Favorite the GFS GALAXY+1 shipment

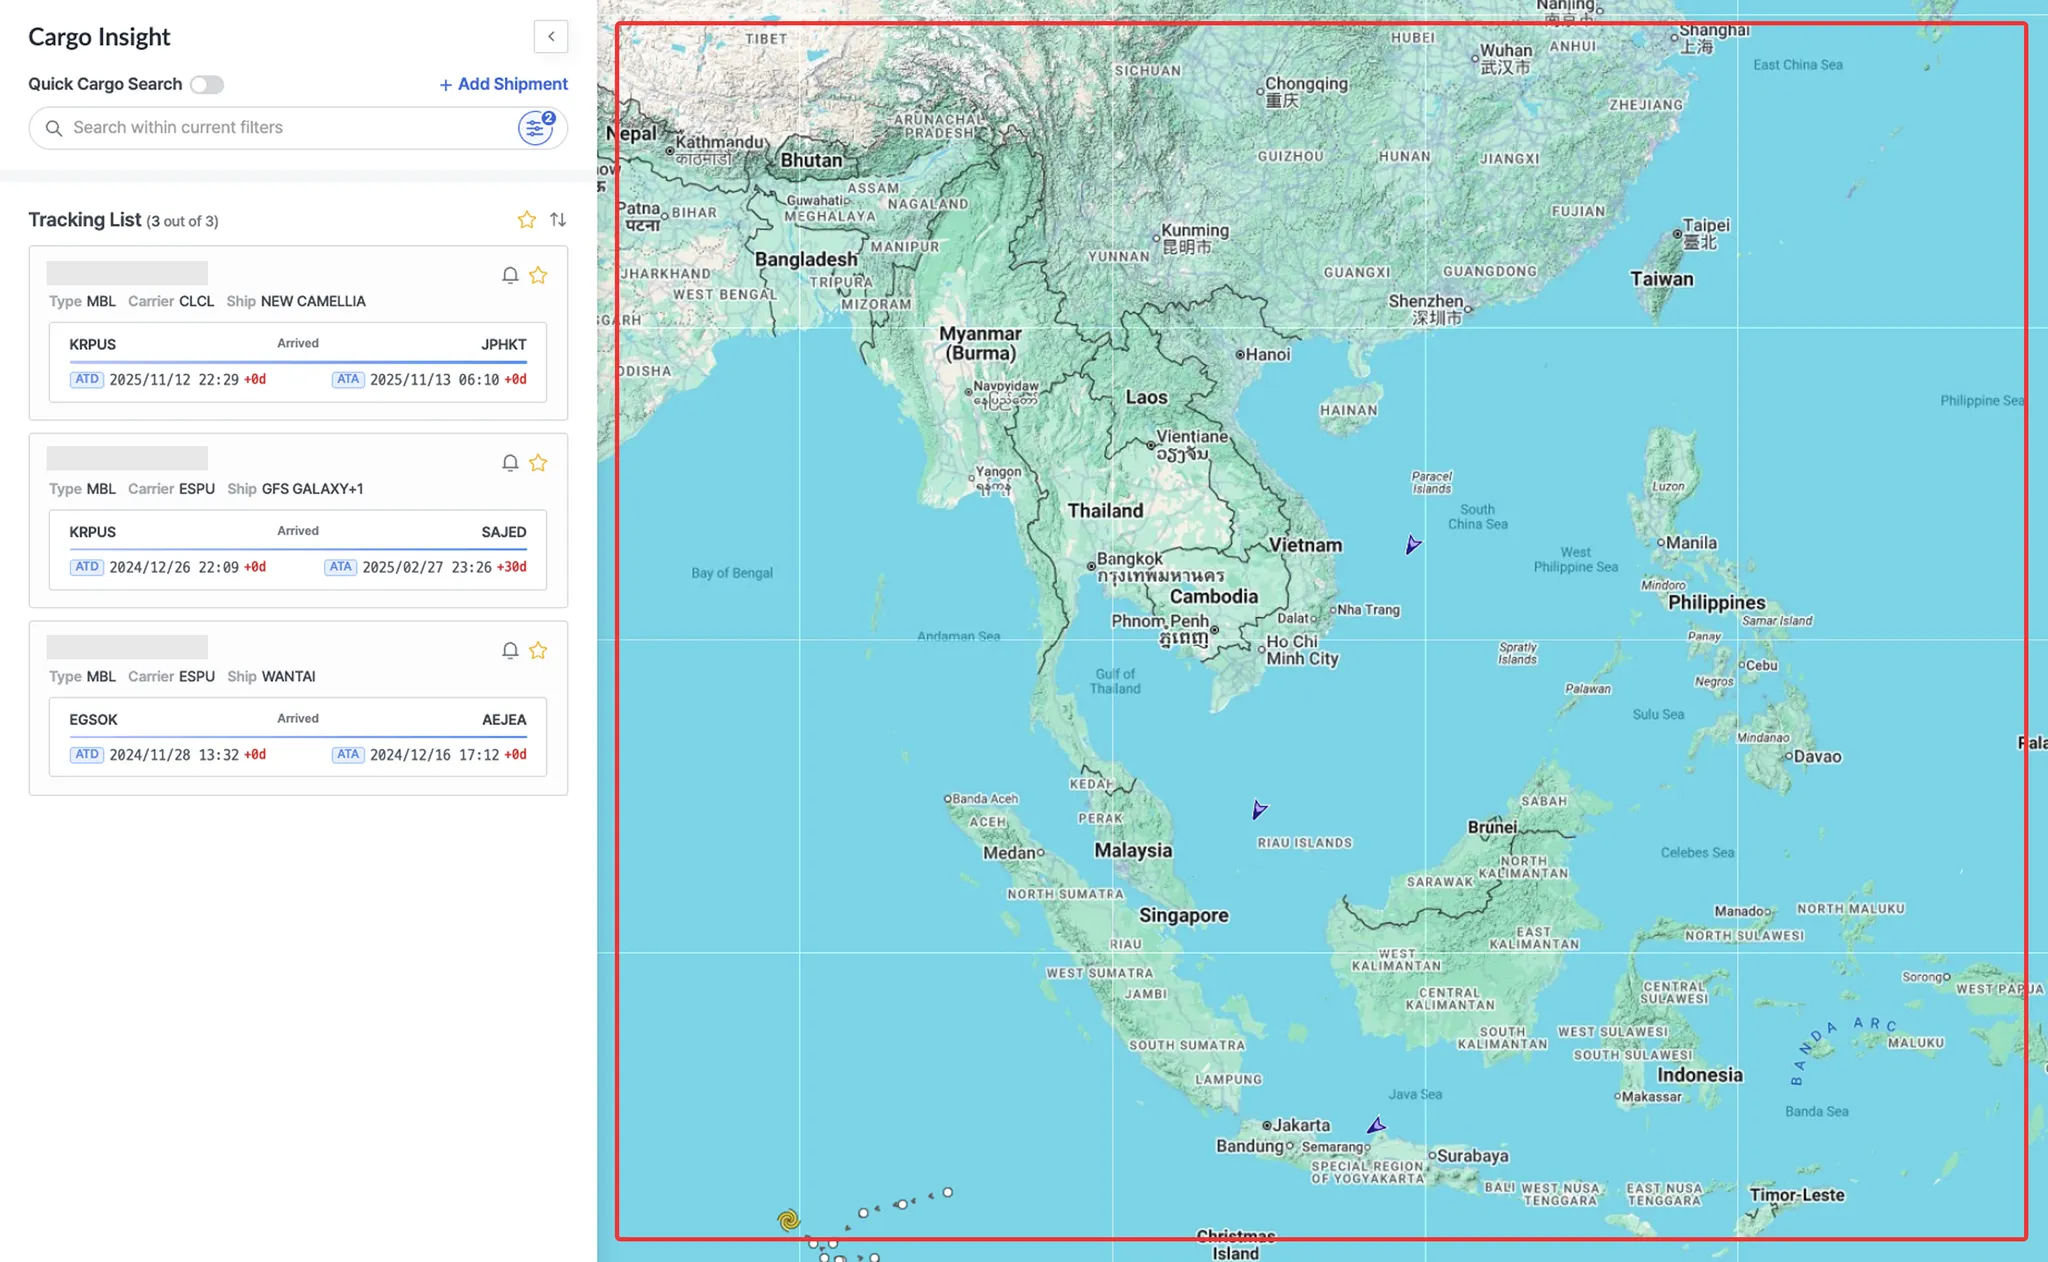[x=538, y=463]
